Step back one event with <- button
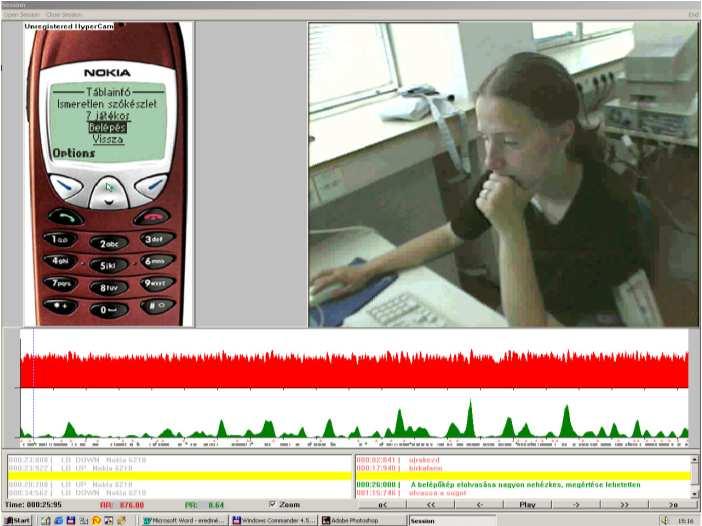 [479, 505]
